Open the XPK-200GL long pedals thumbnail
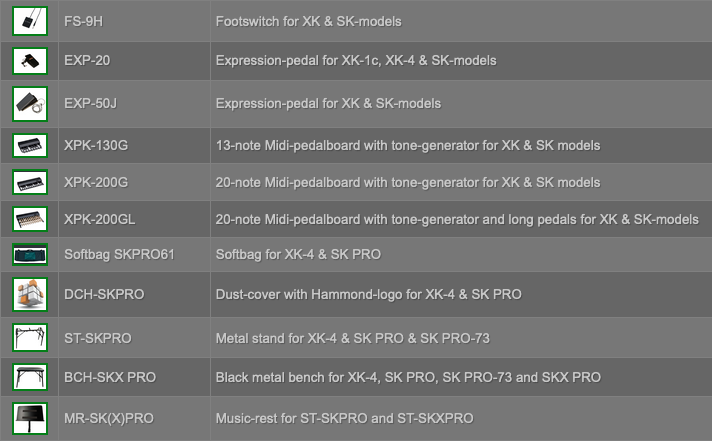The height and width of the screenshot is (441, 712). [30, 219]
